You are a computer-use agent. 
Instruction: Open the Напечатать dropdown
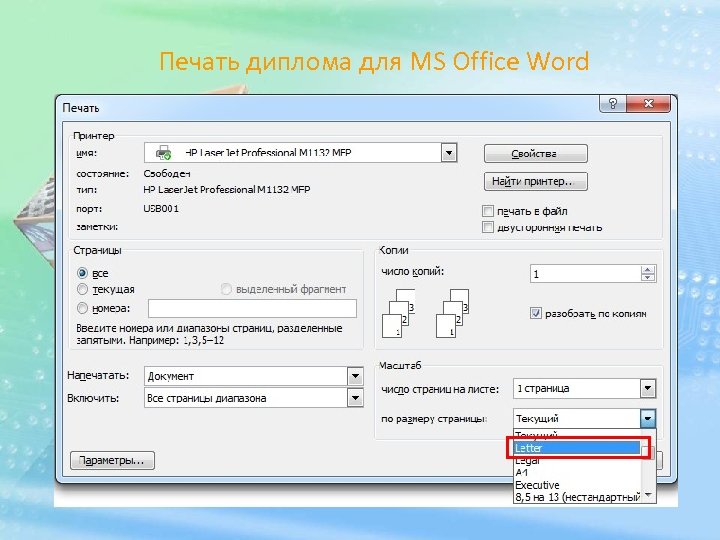click(355, 376)
